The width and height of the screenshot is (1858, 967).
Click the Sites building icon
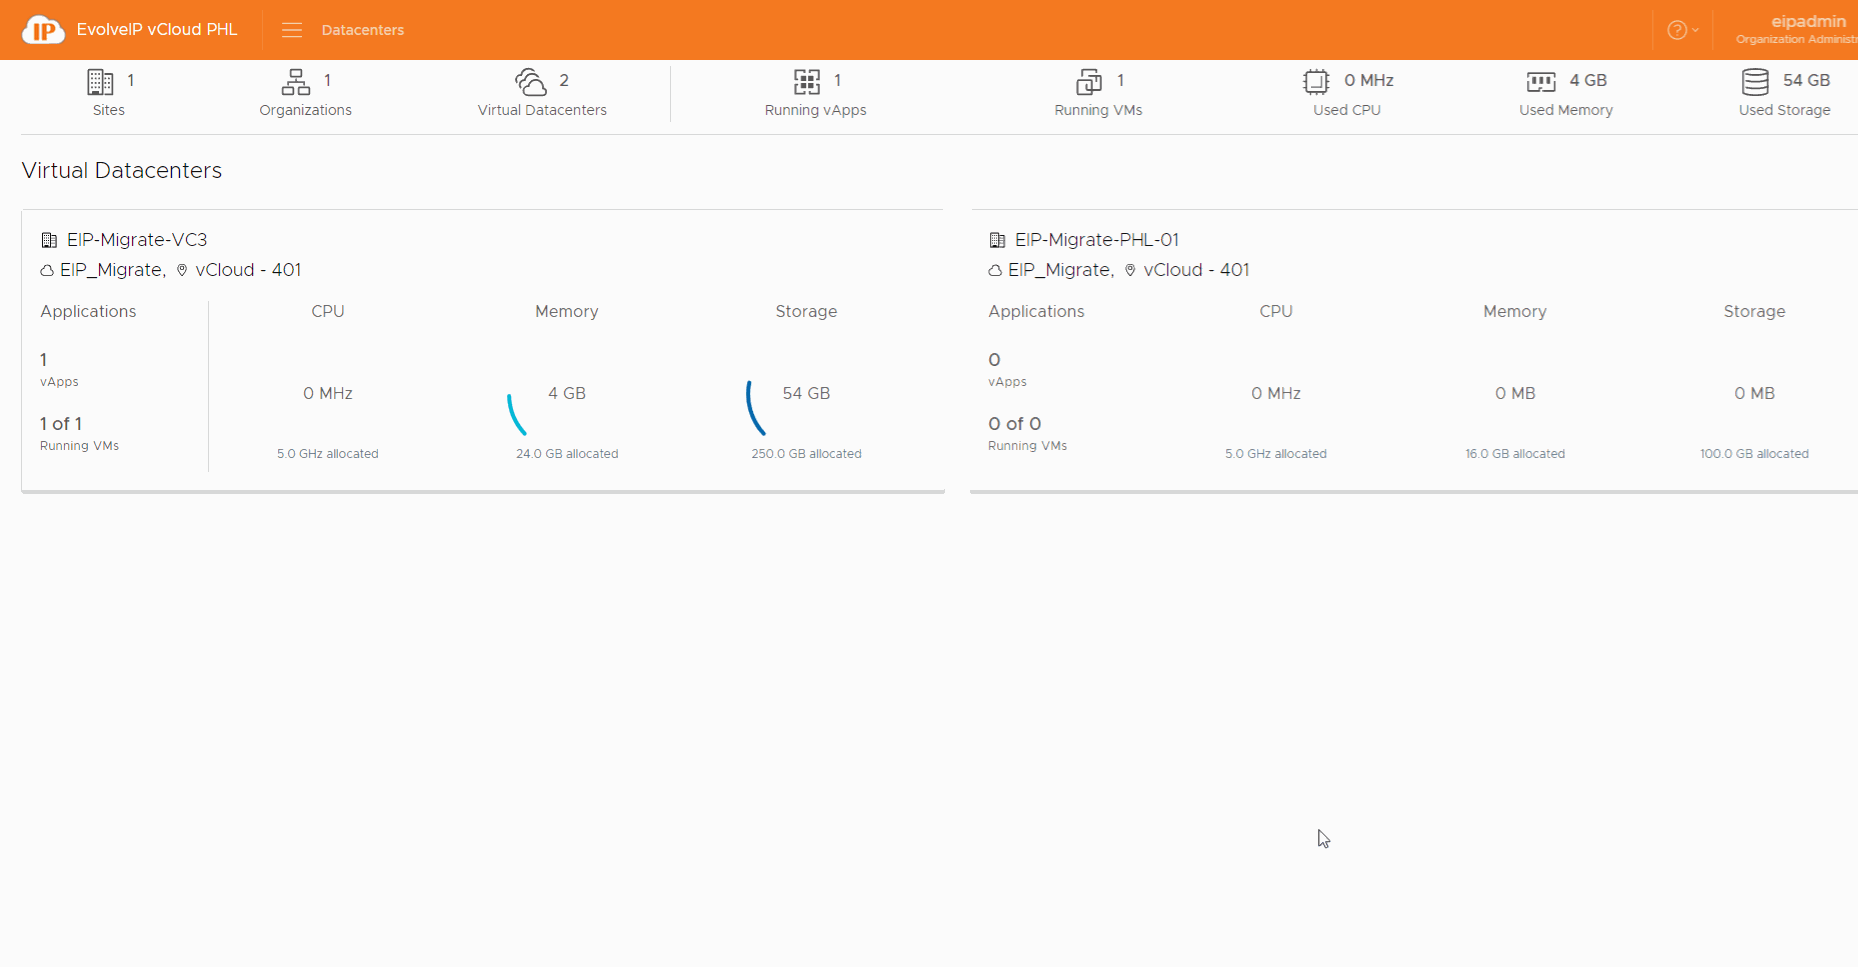[x=100, y=81]
